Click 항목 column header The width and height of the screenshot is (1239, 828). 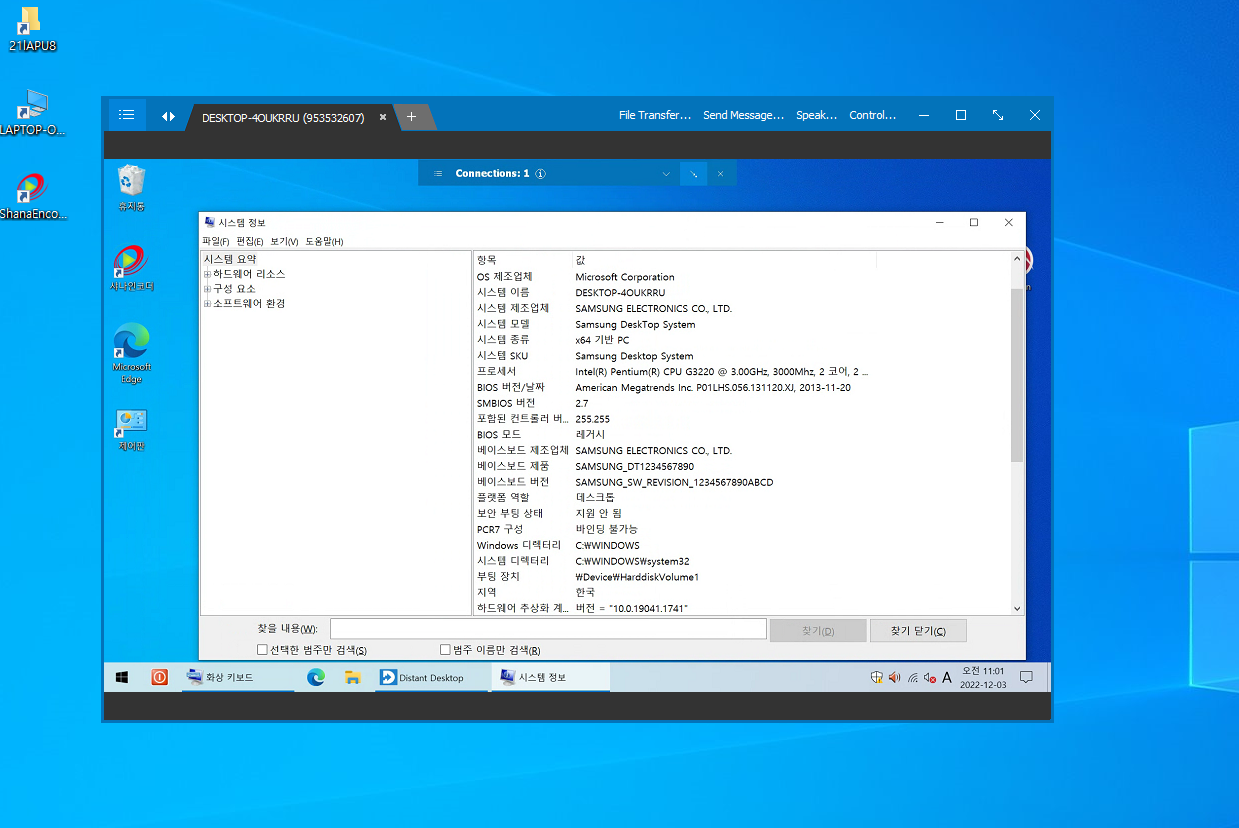523,260
